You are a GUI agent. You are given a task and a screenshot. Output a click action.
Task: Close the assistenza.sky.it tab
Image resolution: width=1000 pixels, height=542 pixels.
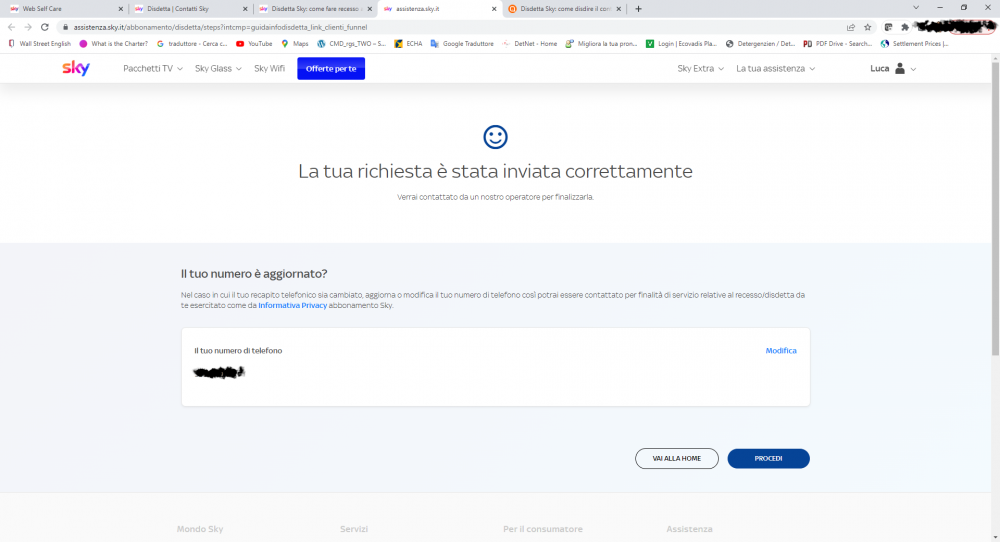[x=494, y=9]
